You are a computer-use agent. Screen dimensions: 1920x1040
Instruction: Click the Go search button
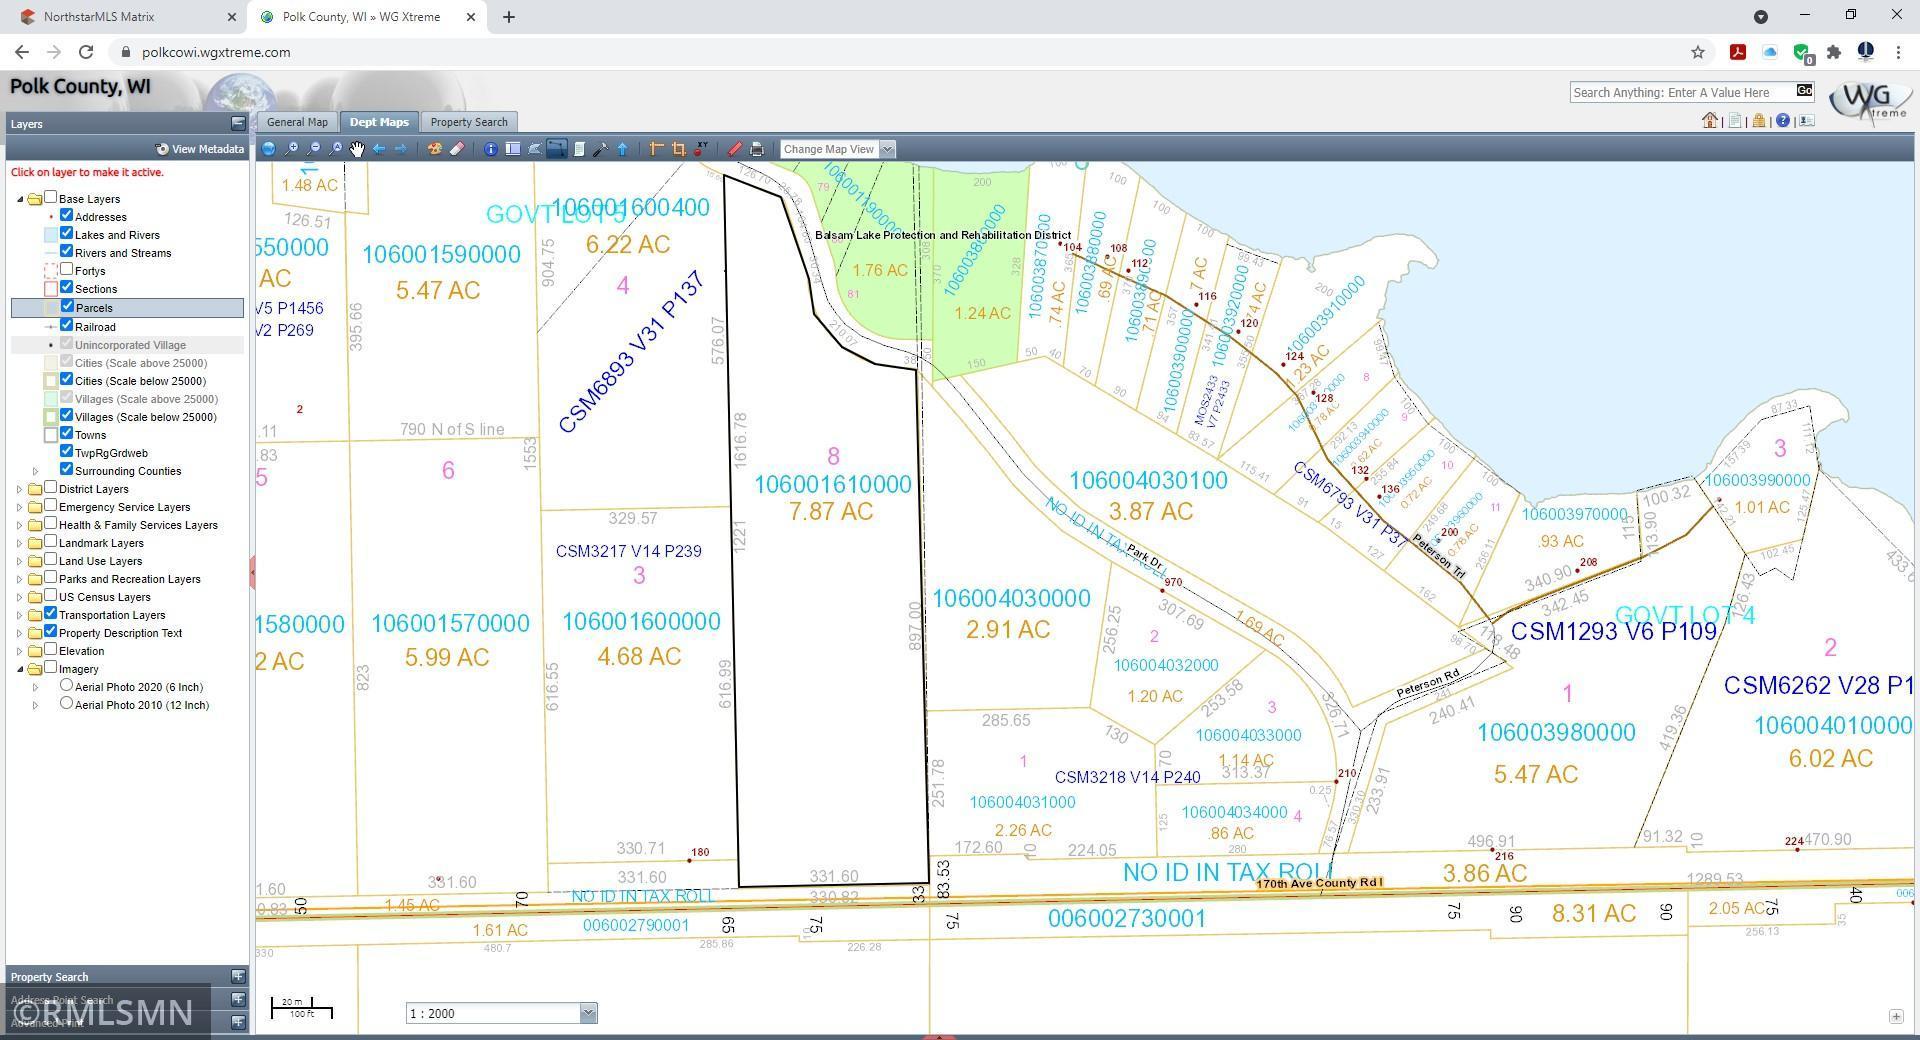1804,91
